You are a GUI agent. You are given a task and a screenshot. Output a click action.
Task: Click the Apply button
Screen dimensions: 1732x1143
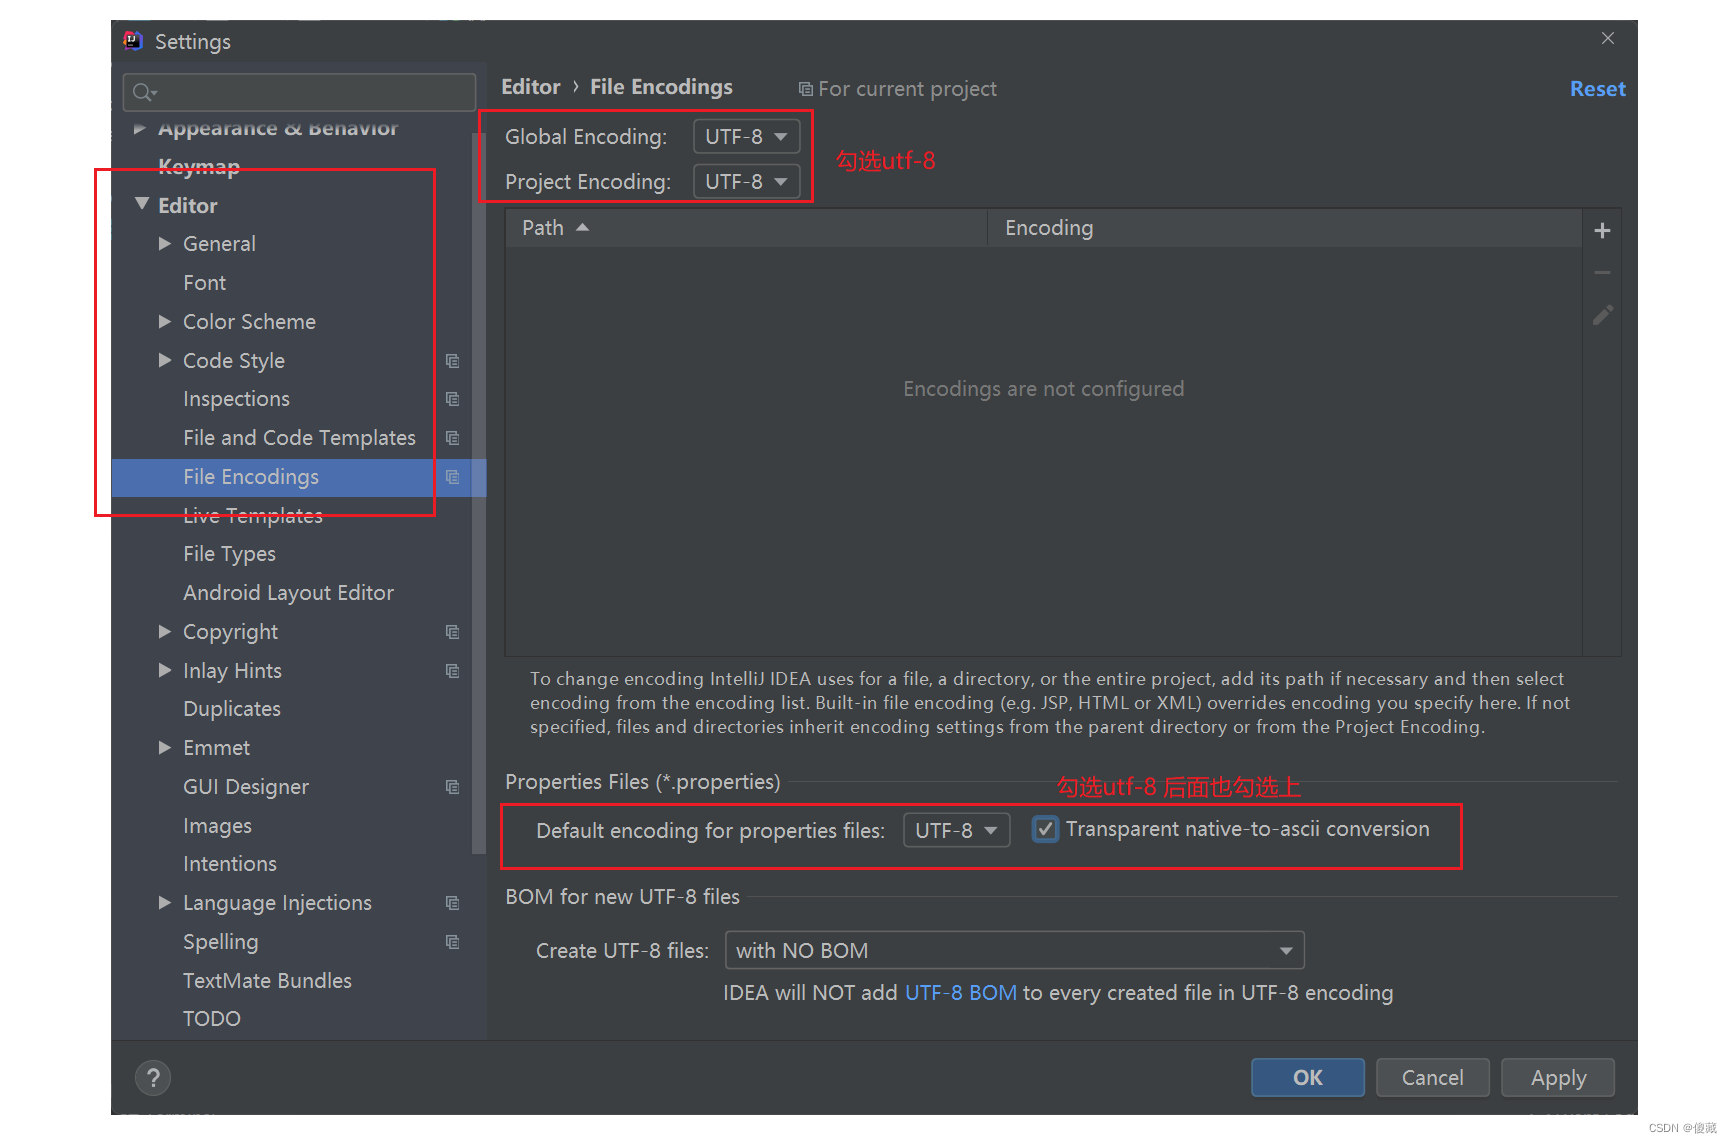[1558, 1077]
